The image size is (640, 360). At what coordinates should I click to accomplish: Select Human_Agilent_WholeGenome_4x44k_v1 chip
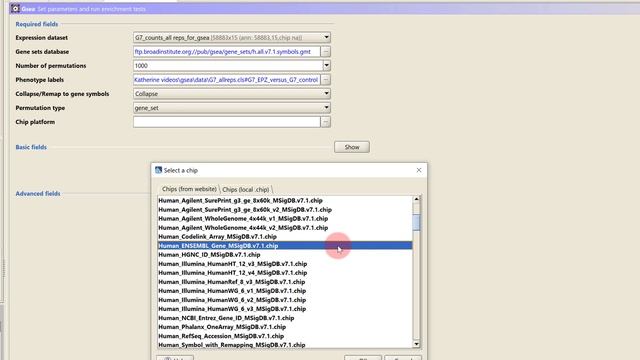coord(285,218)
